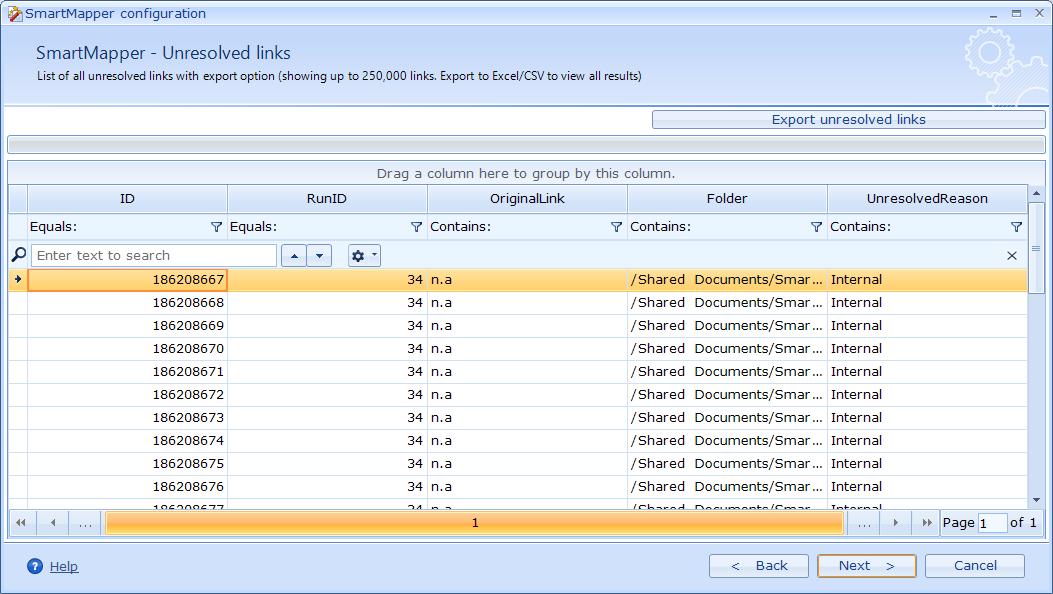Click the row indicator arrow of row 186208667

tap(18, 280)
